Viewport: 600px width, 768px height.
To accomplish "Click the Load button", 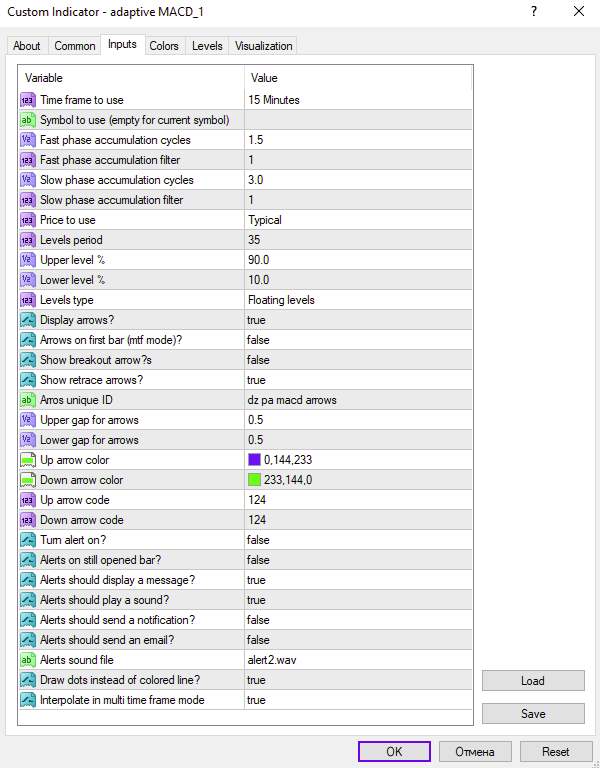I will [533, 681].
